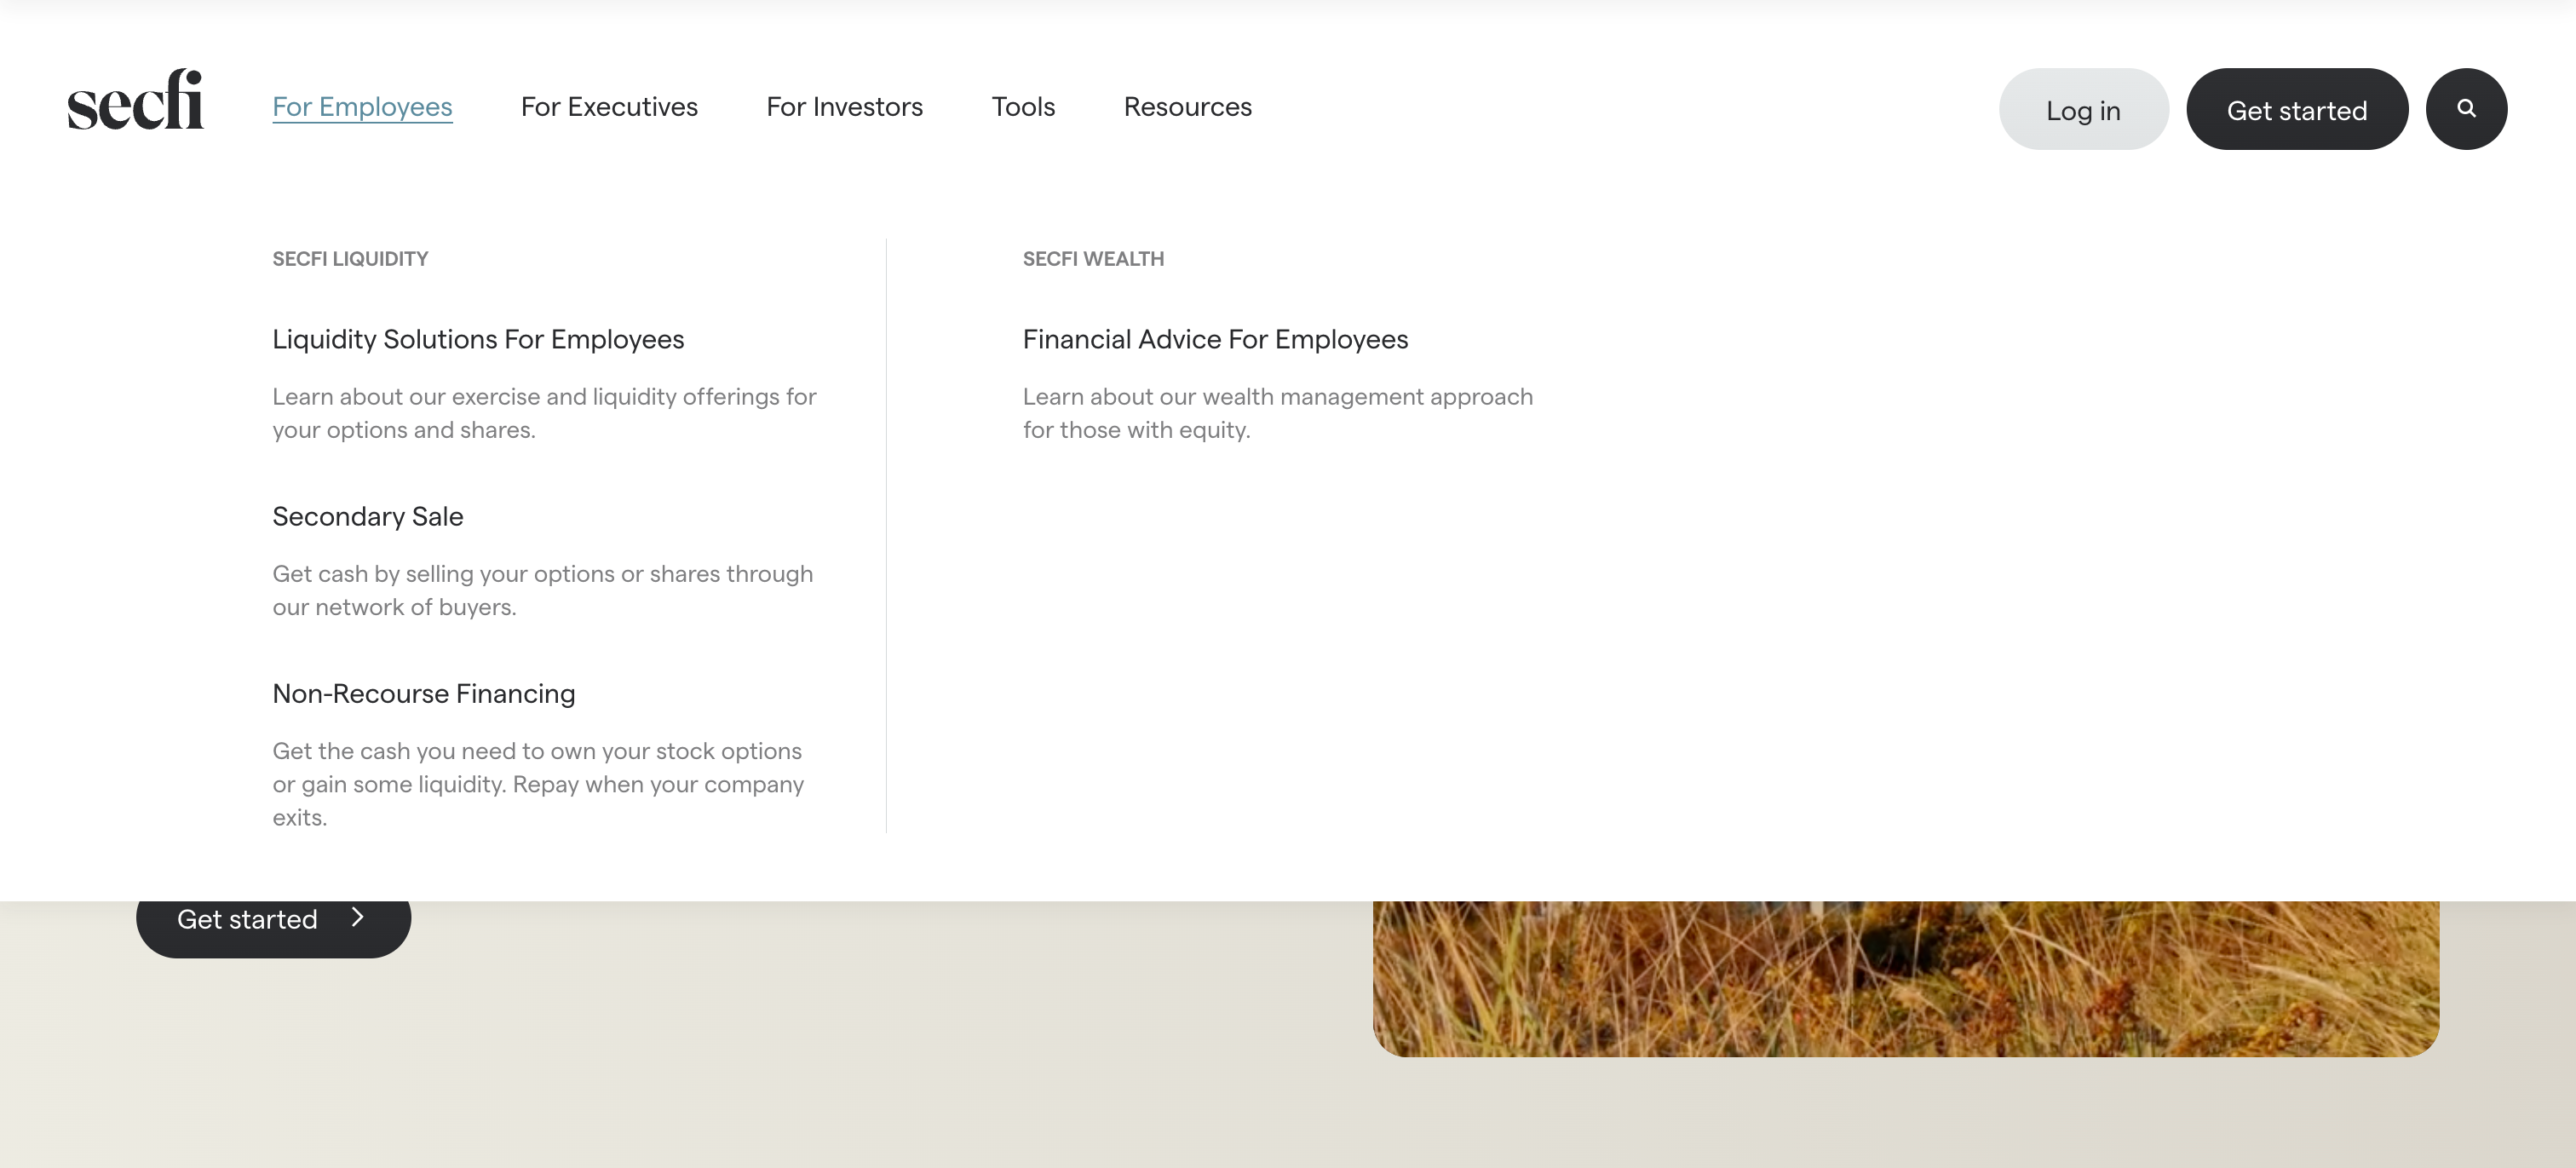Click the Log in button
This screenshot has height=1168, width=2576.
2082,110
